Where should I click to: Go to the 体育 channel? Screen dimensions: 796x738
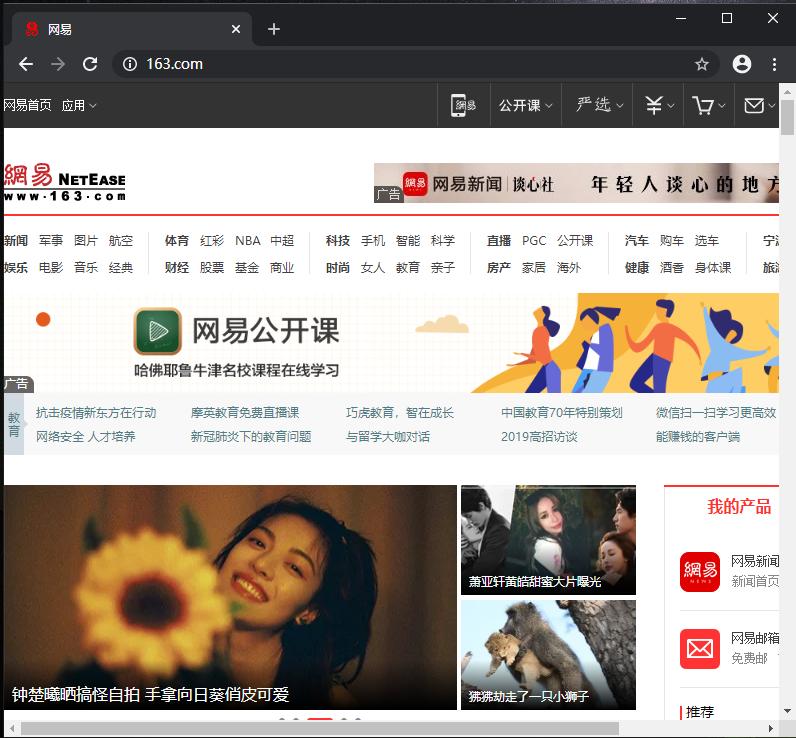pos(177,241)
